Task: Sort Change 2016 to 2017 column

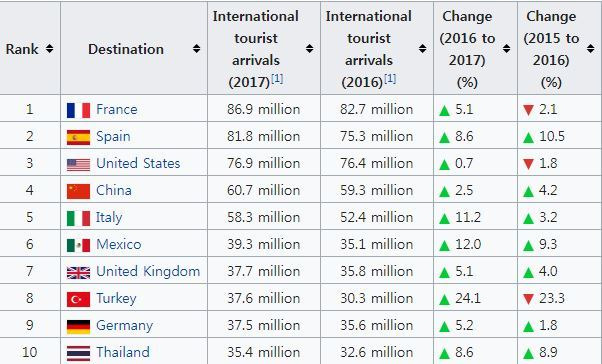Action: coord(506,49)
